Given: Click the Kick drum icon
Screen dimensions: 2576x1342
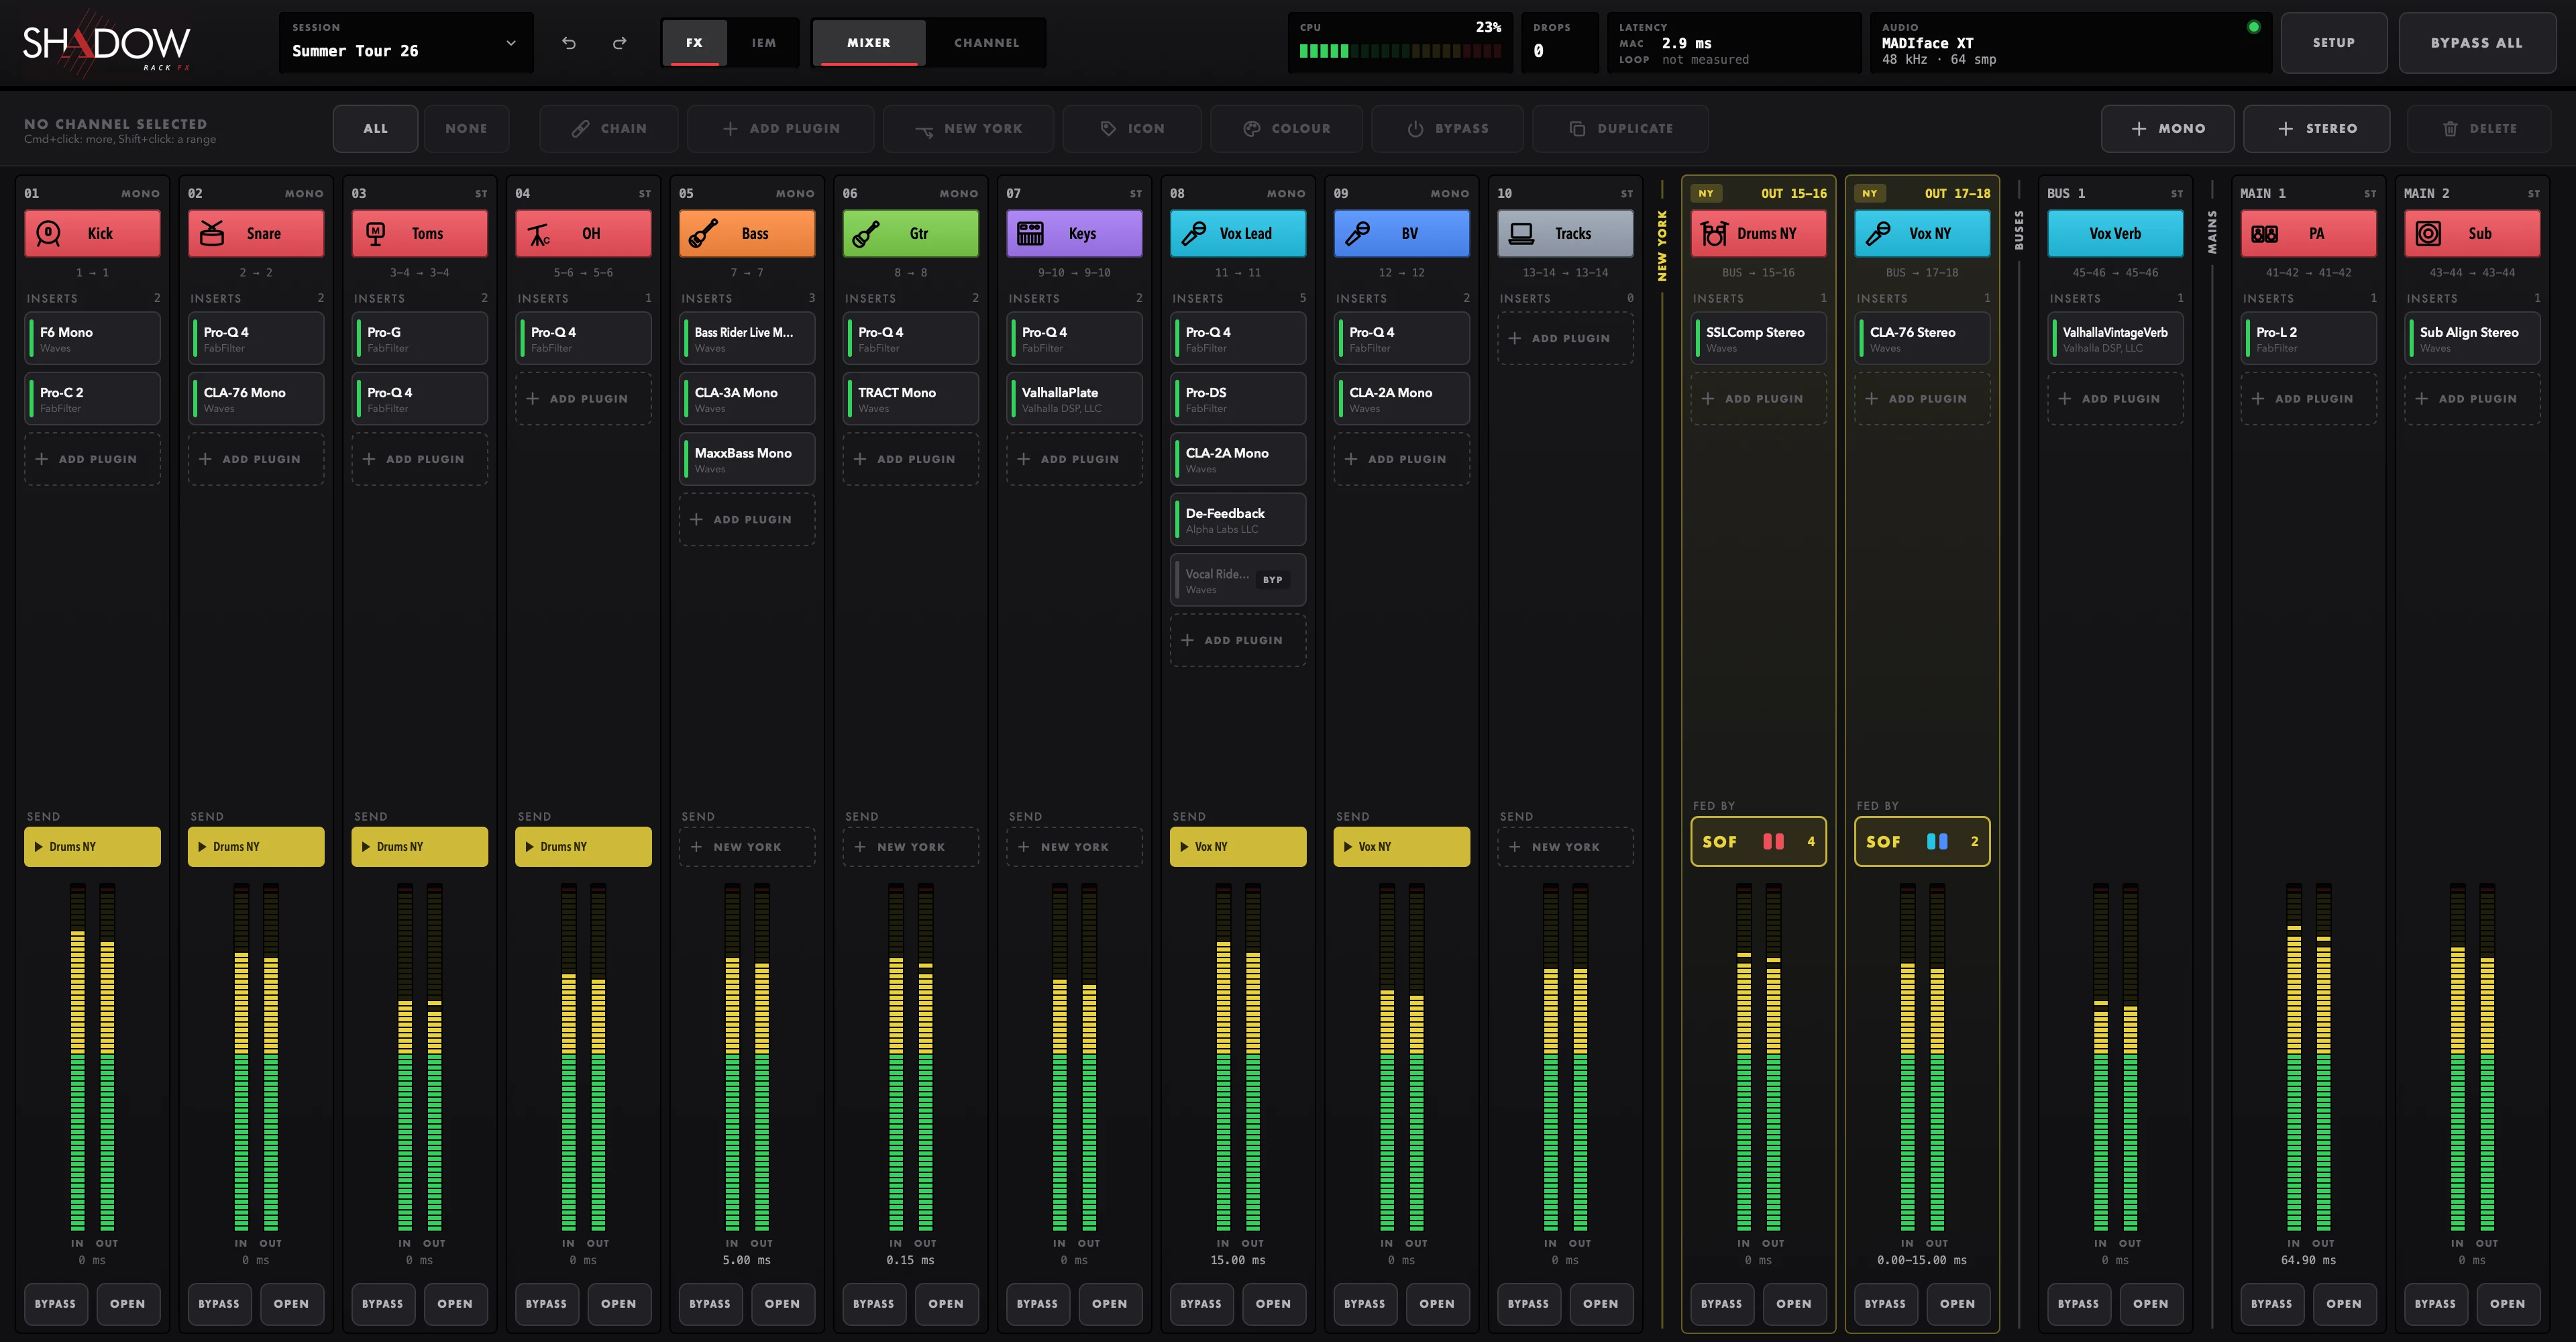Looking at the screenshot, I should click(49, 233).
